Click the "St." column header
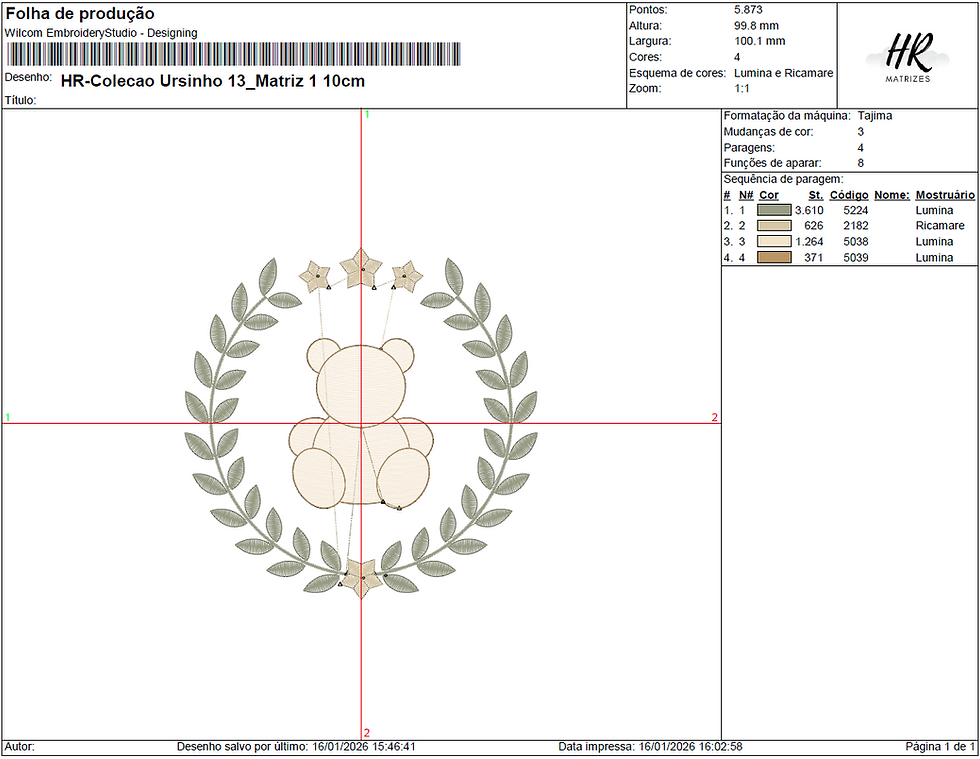 pos(816,195)
